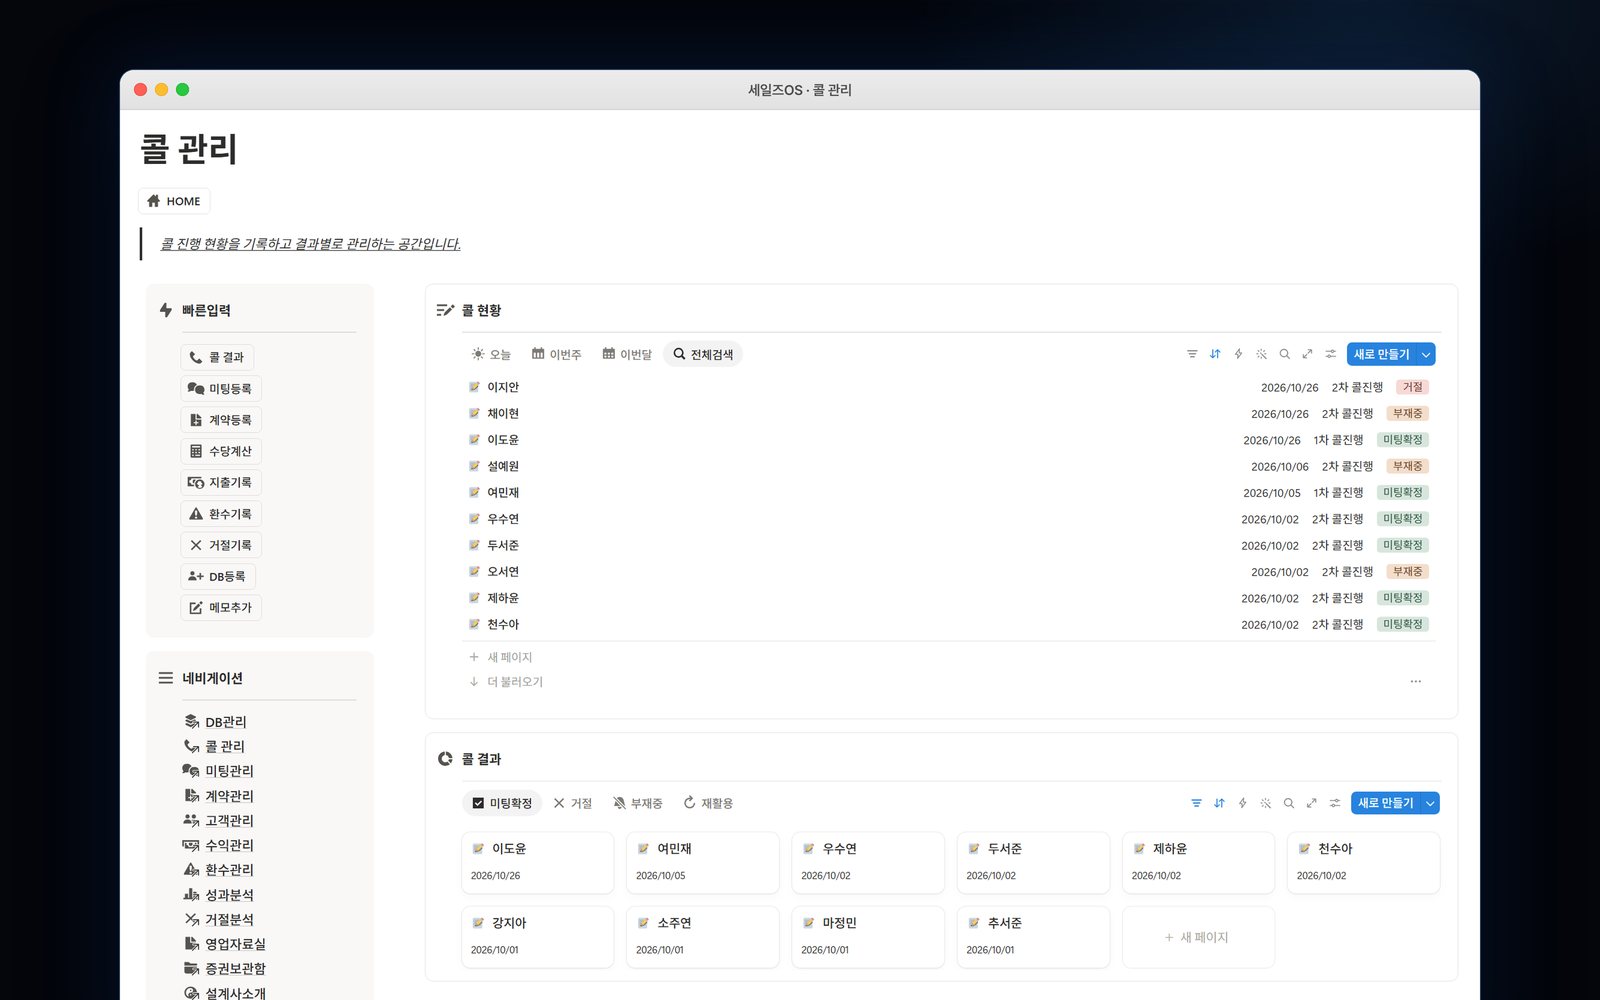Screen dimensions: 1600x1000
Task: Open search in the 콜 결과 toolbar
Action: (x=1289, y=803)
